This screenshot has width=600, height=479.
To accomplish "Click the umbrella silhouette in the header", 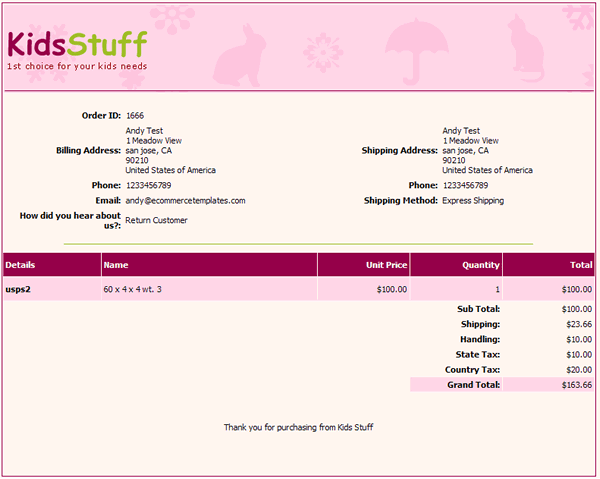I will tap(408, 50).
